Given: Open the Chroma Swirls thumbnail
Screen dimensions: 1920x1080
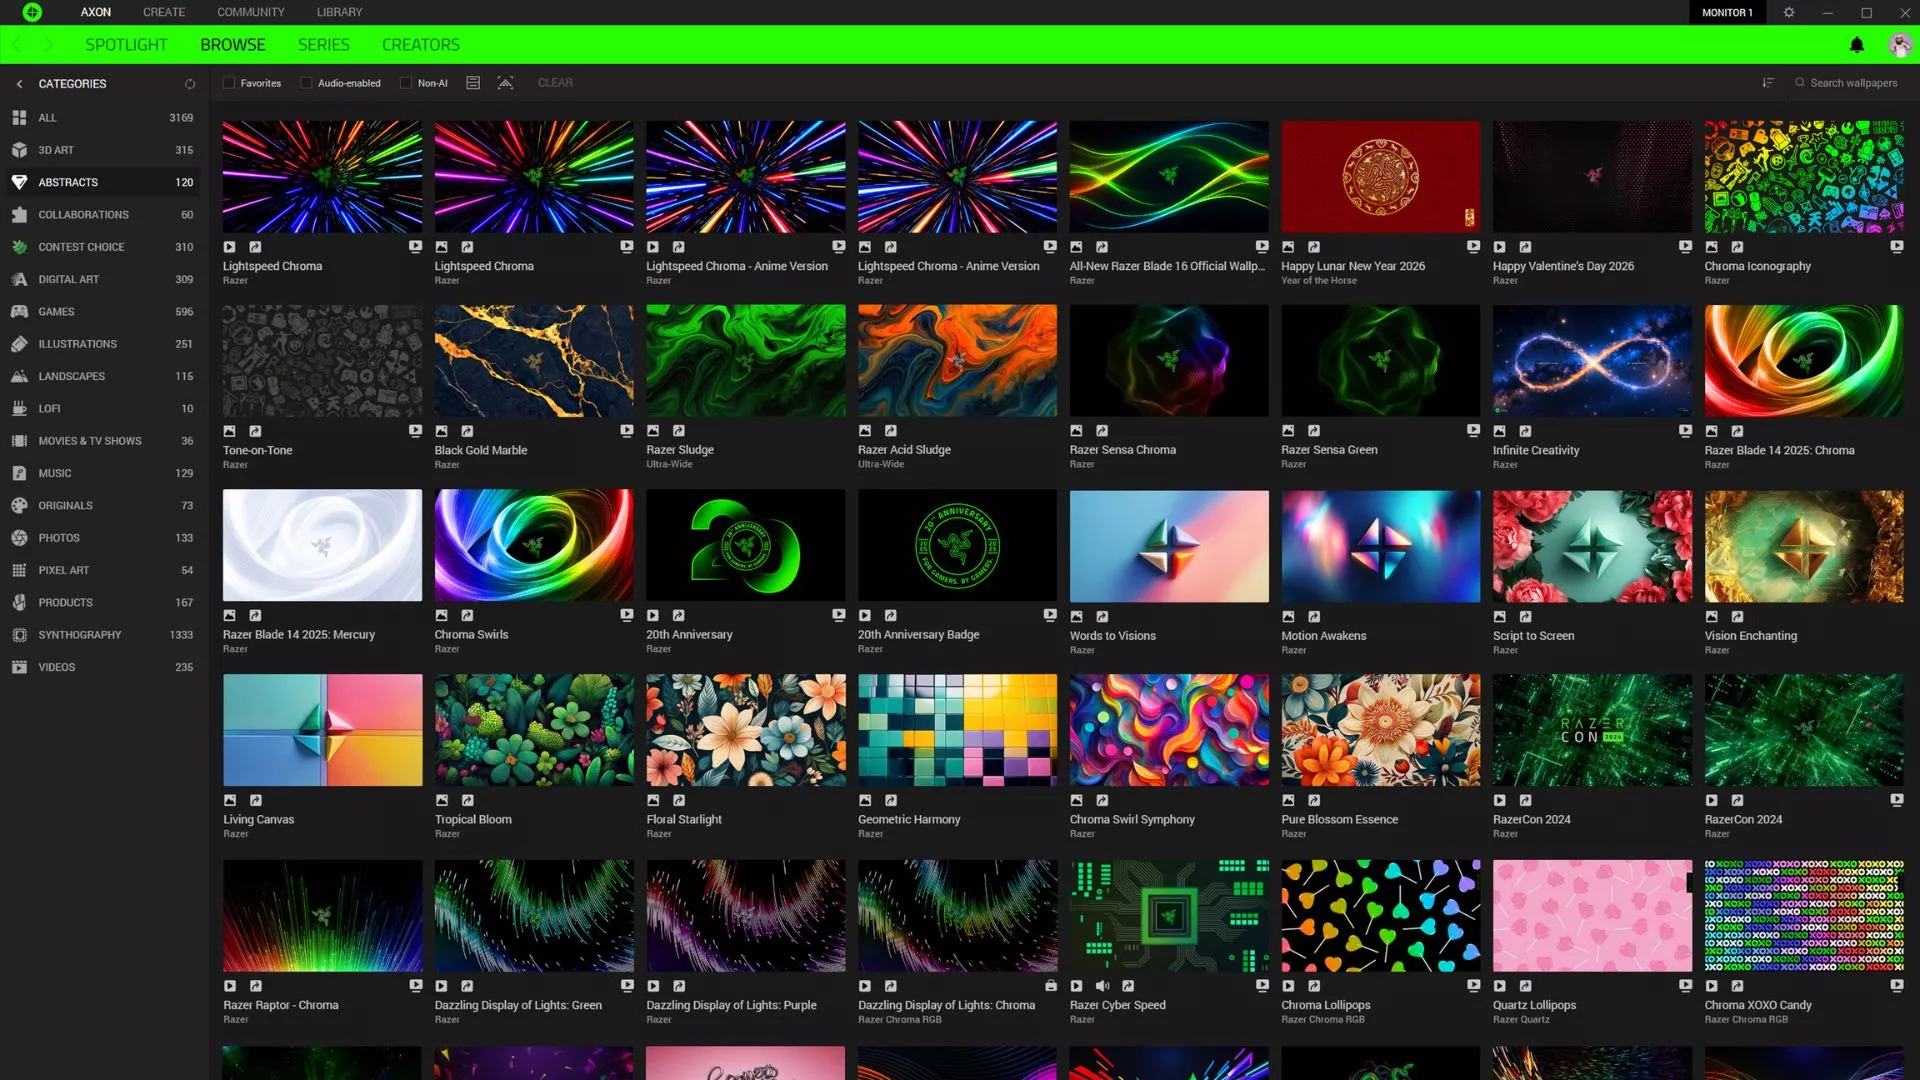Looking at the screenshot, I should 534,545.
